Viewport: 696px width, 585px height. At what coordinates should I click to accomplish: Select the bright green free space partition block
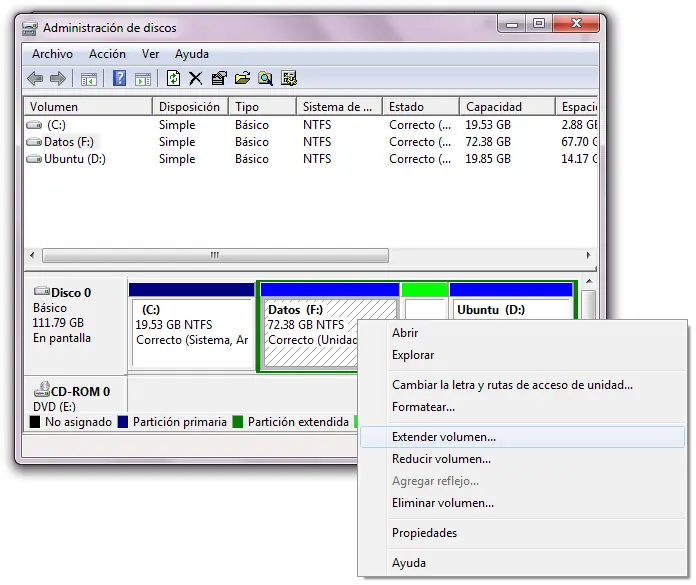pos(424,300)
